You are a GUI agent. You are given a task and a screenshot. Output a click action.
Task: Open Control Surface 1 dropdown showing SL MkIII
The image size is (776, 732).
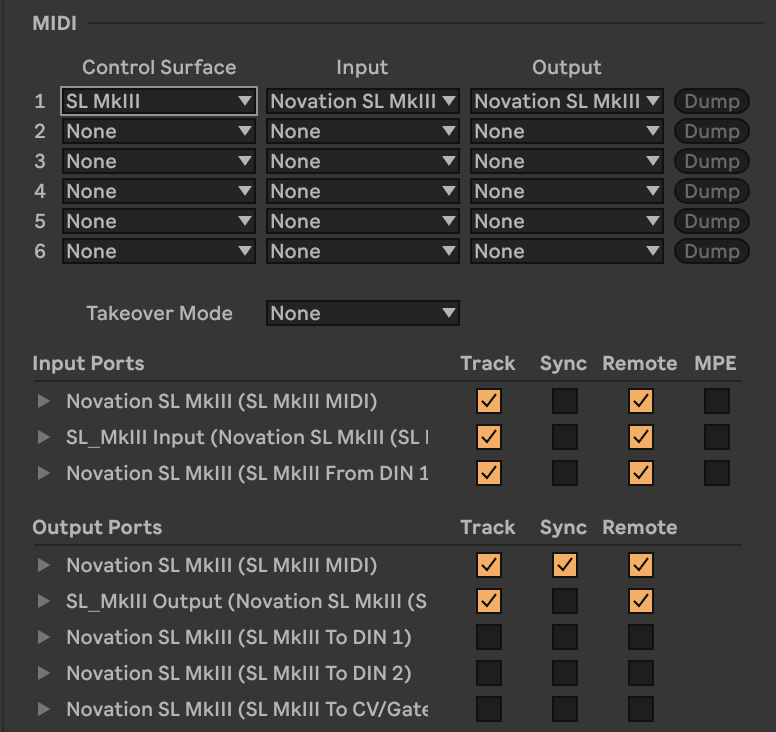(x=158, y=101)
